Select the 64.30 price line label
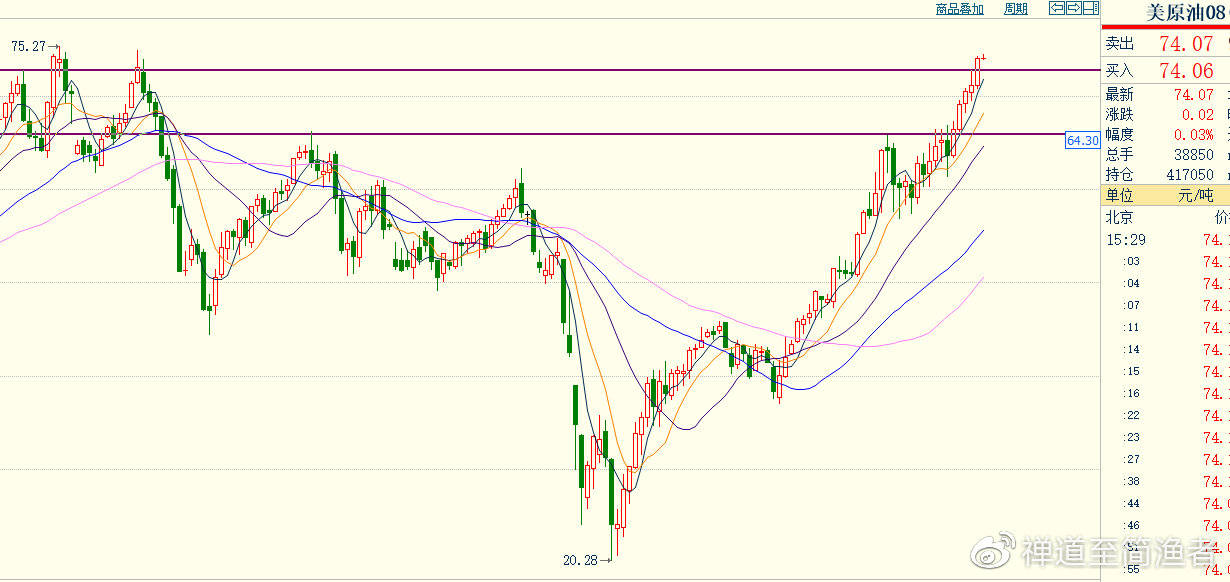1230x582 pixels. click(1082, 141)
